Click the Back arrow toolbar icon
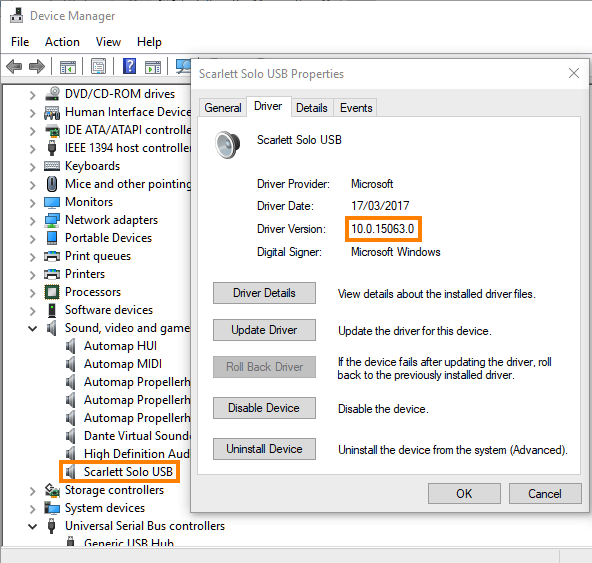 tap(14, 67)
